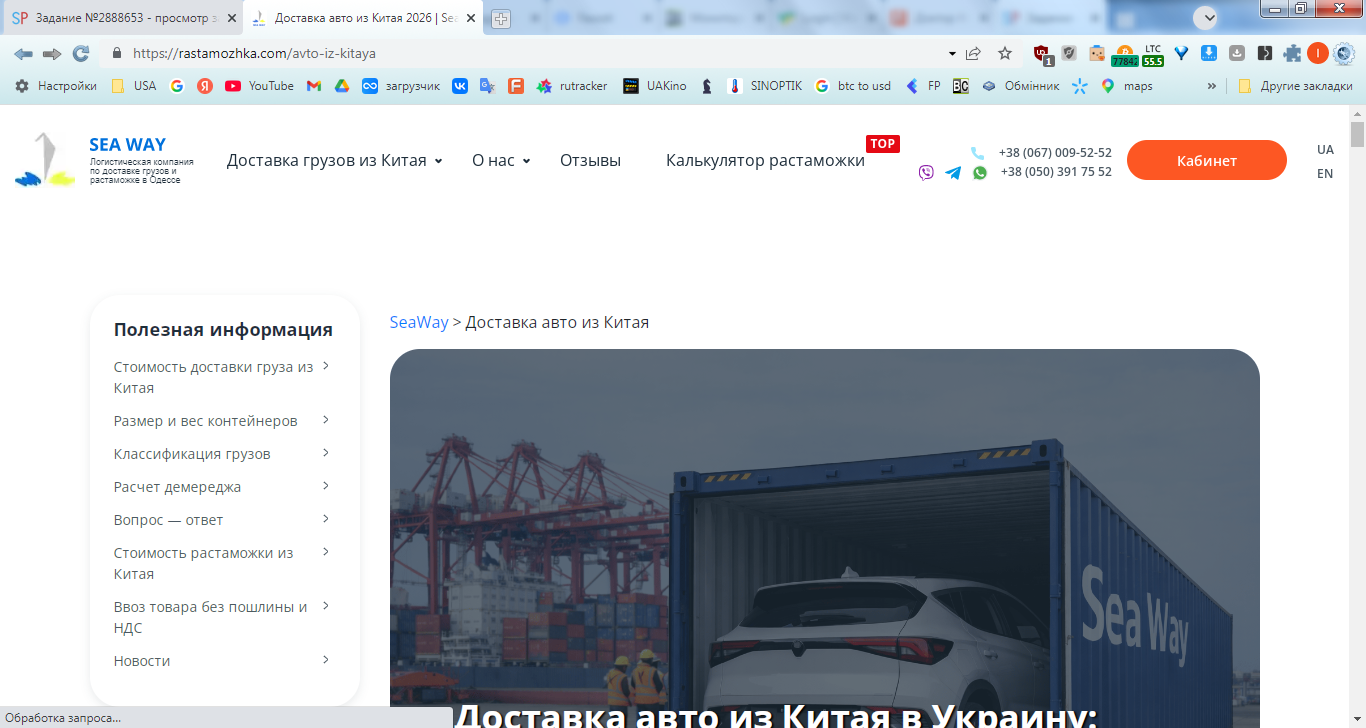This screenshot has width=1366, height=728.
Task: Bookmark this page with the star icon
Action: (1005, 54)
